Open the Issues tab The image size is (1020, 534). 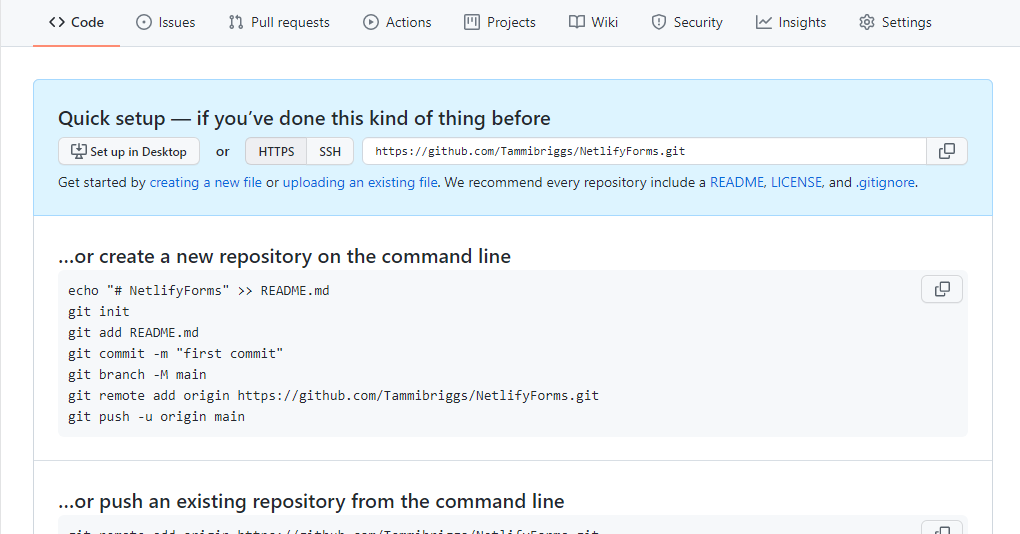click(x=165, y=22)
